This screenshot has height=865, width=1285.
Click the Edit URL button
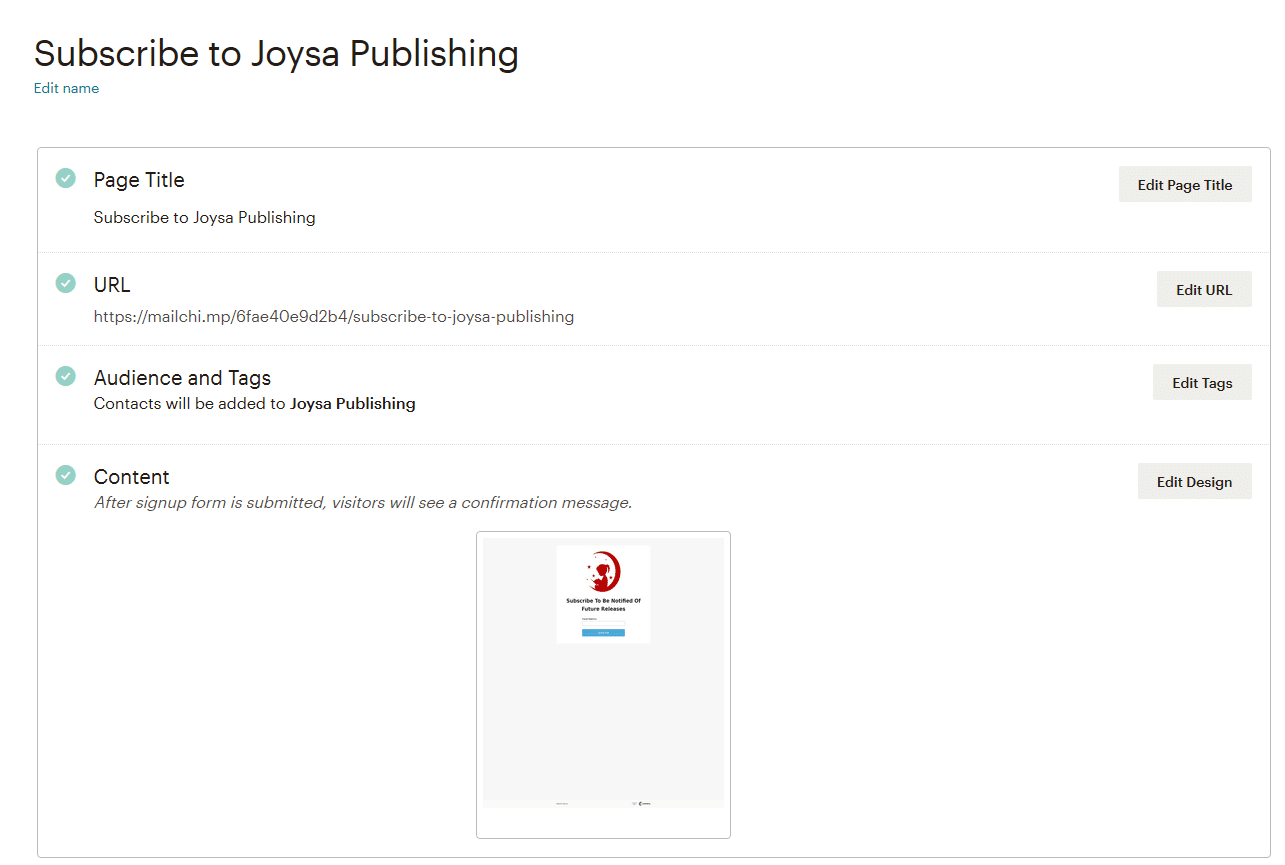(1204, 289)
